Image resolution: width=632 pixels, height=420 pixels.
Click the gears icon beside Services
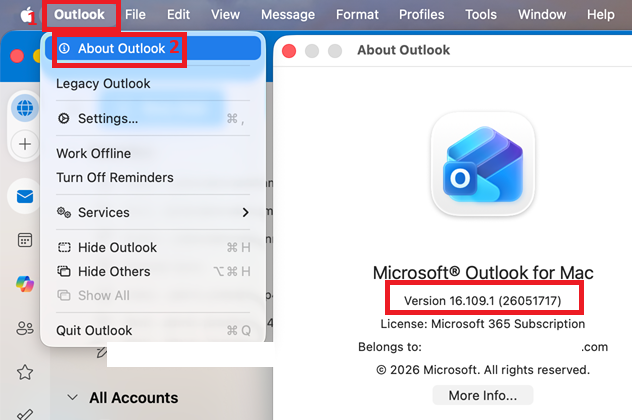[64, 212]
